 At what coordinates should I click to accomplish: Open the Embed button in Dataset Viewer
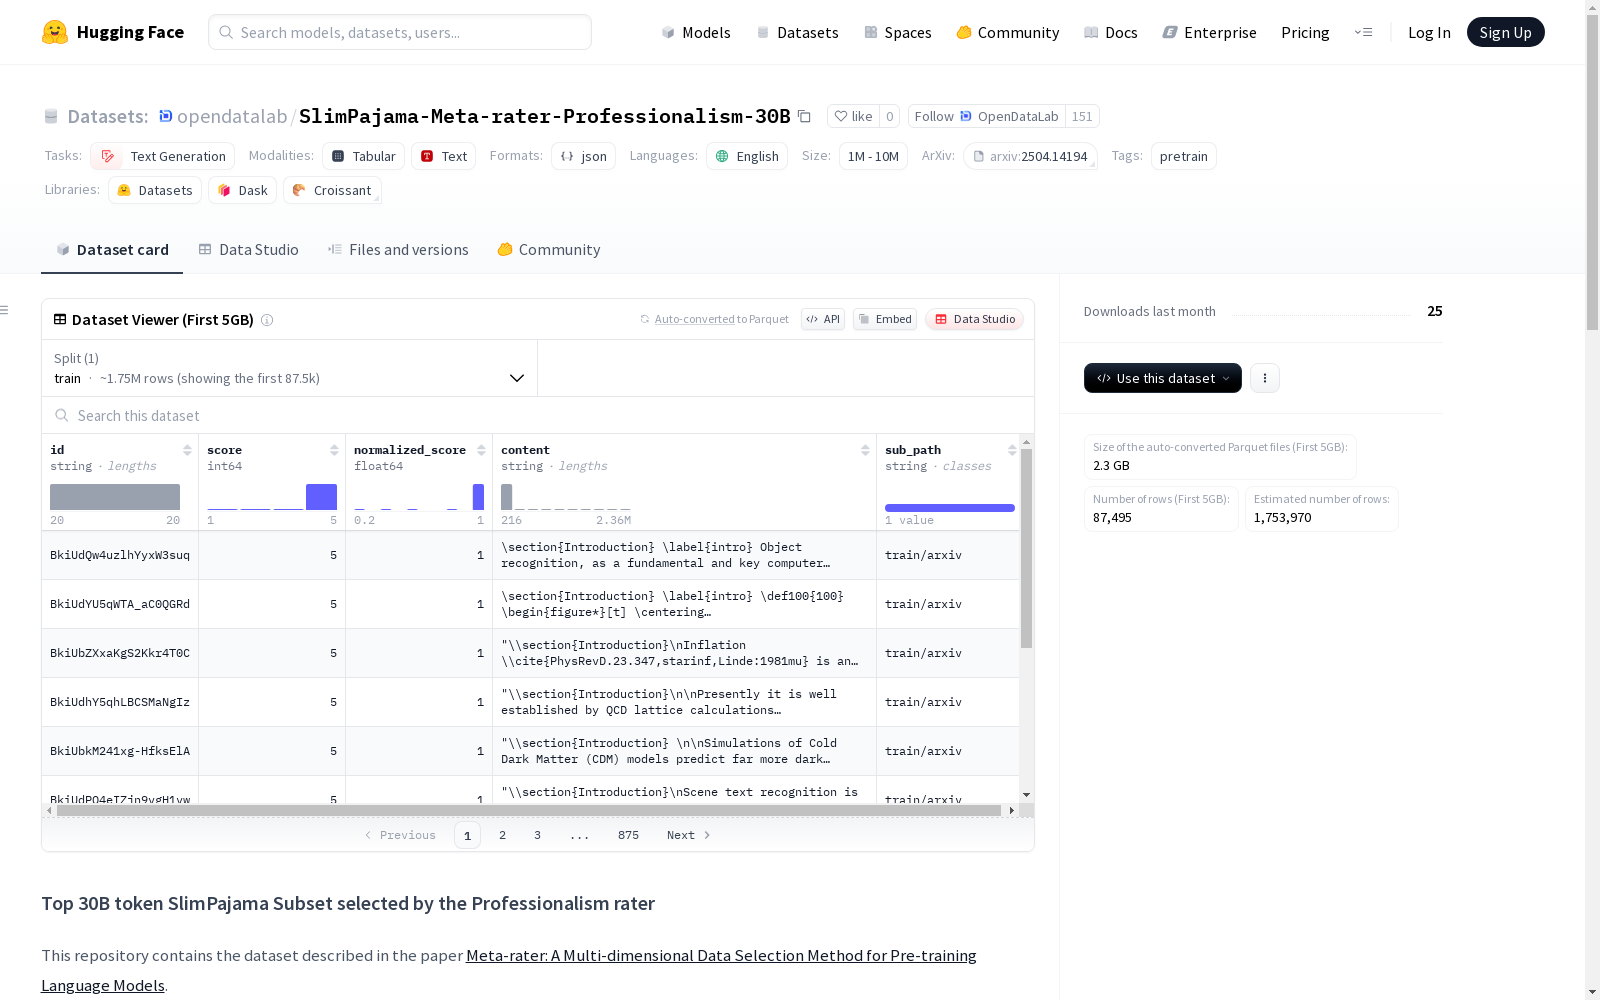click(x=885, y=319)
